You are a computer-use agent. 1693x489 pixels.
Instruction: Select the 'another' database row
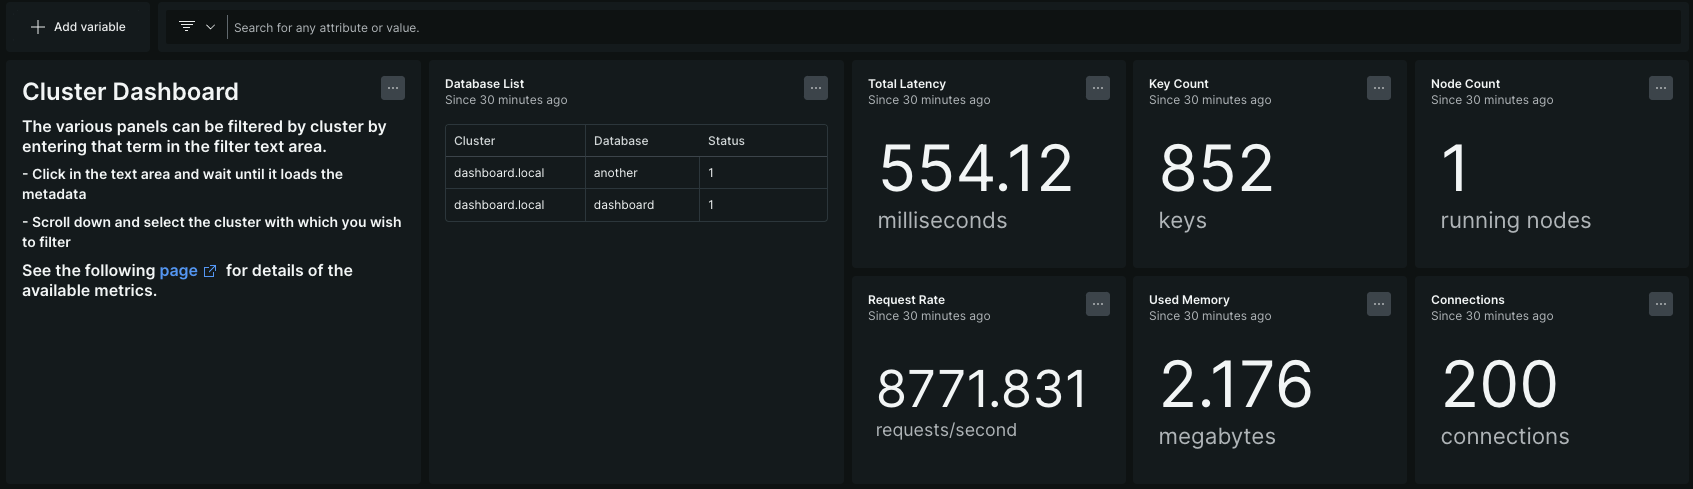tap(616, 173)
